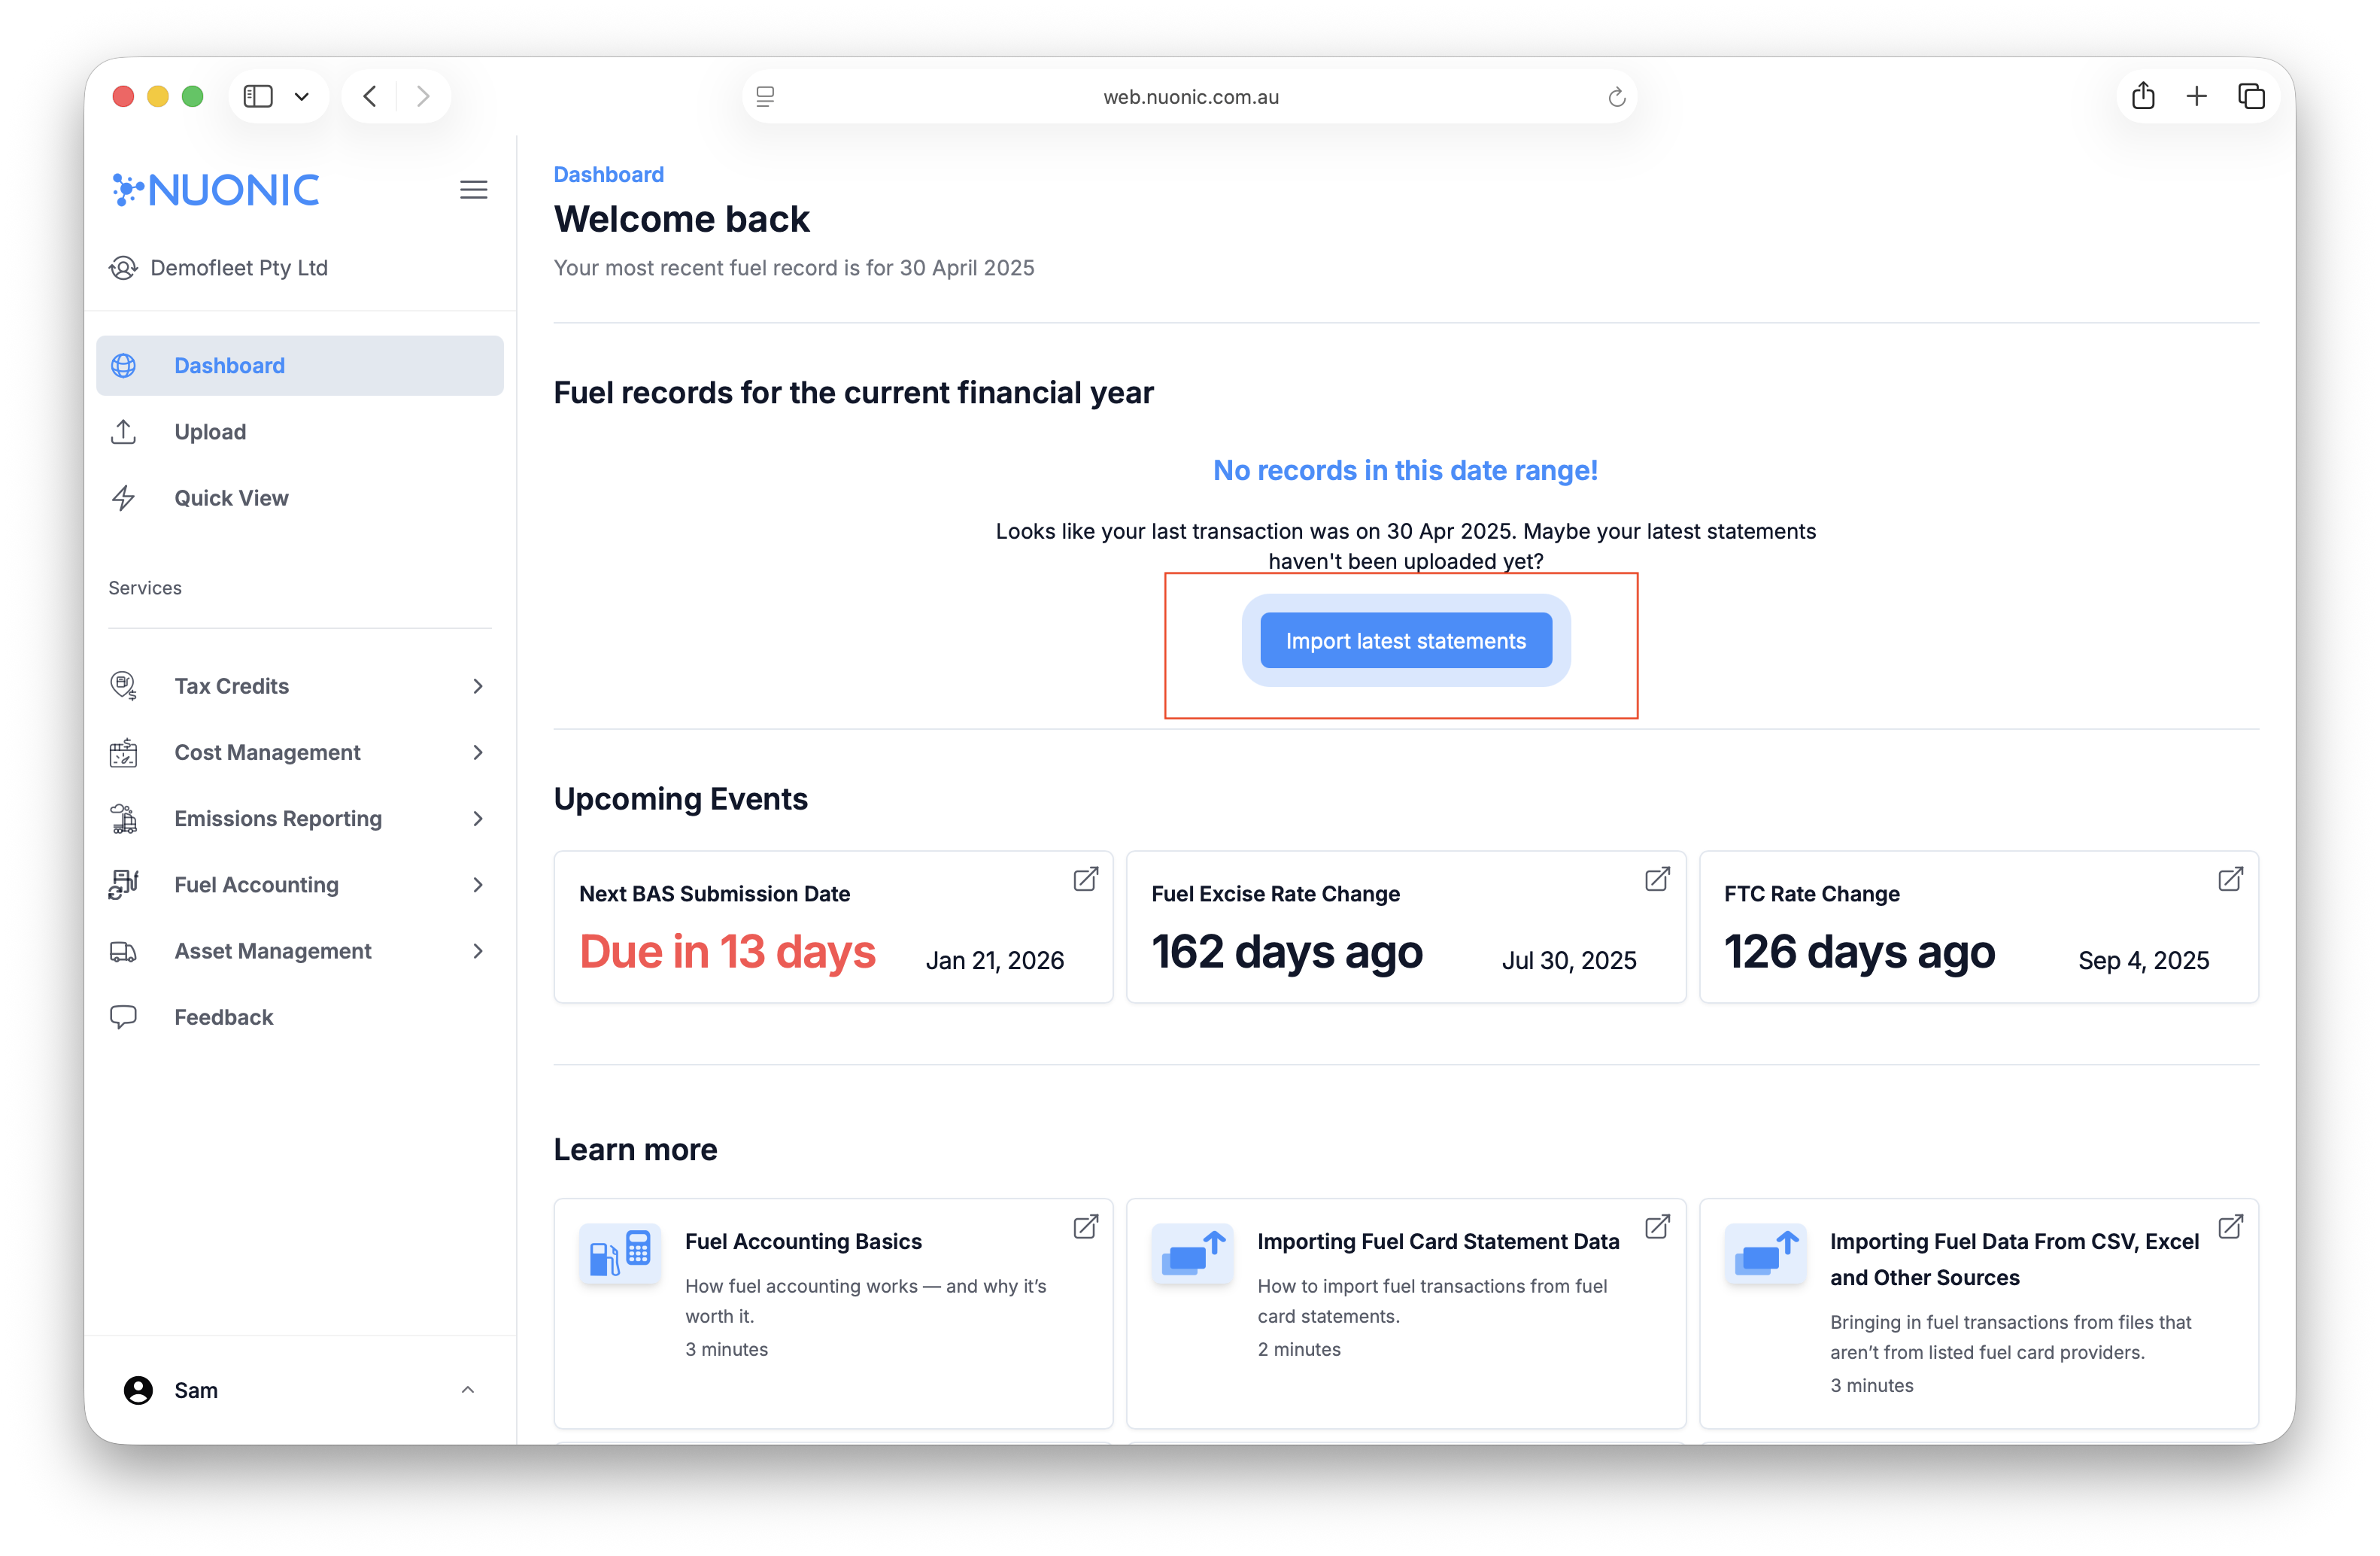Expand the Emissions Reporting section
This screenshot has height=1556, width=2380.
[477, 819]
